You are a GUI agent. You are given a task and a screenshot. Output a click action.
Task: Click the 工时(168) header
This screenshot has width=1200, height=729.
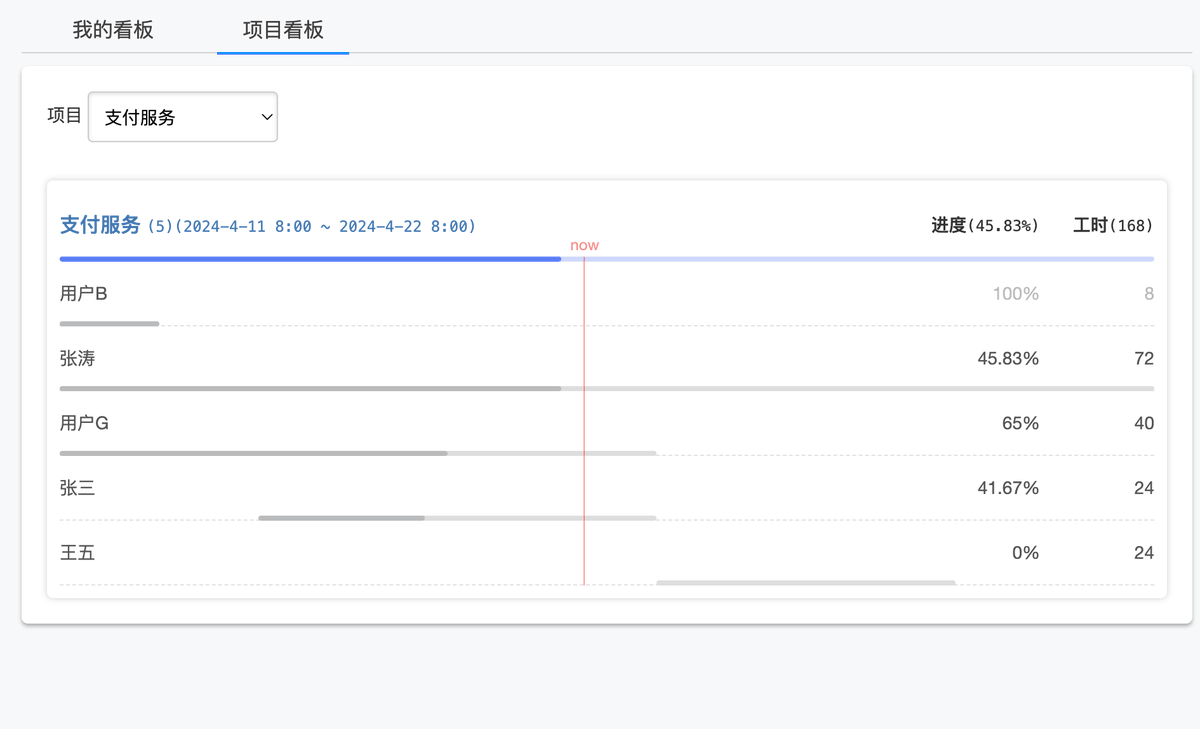1113,225
